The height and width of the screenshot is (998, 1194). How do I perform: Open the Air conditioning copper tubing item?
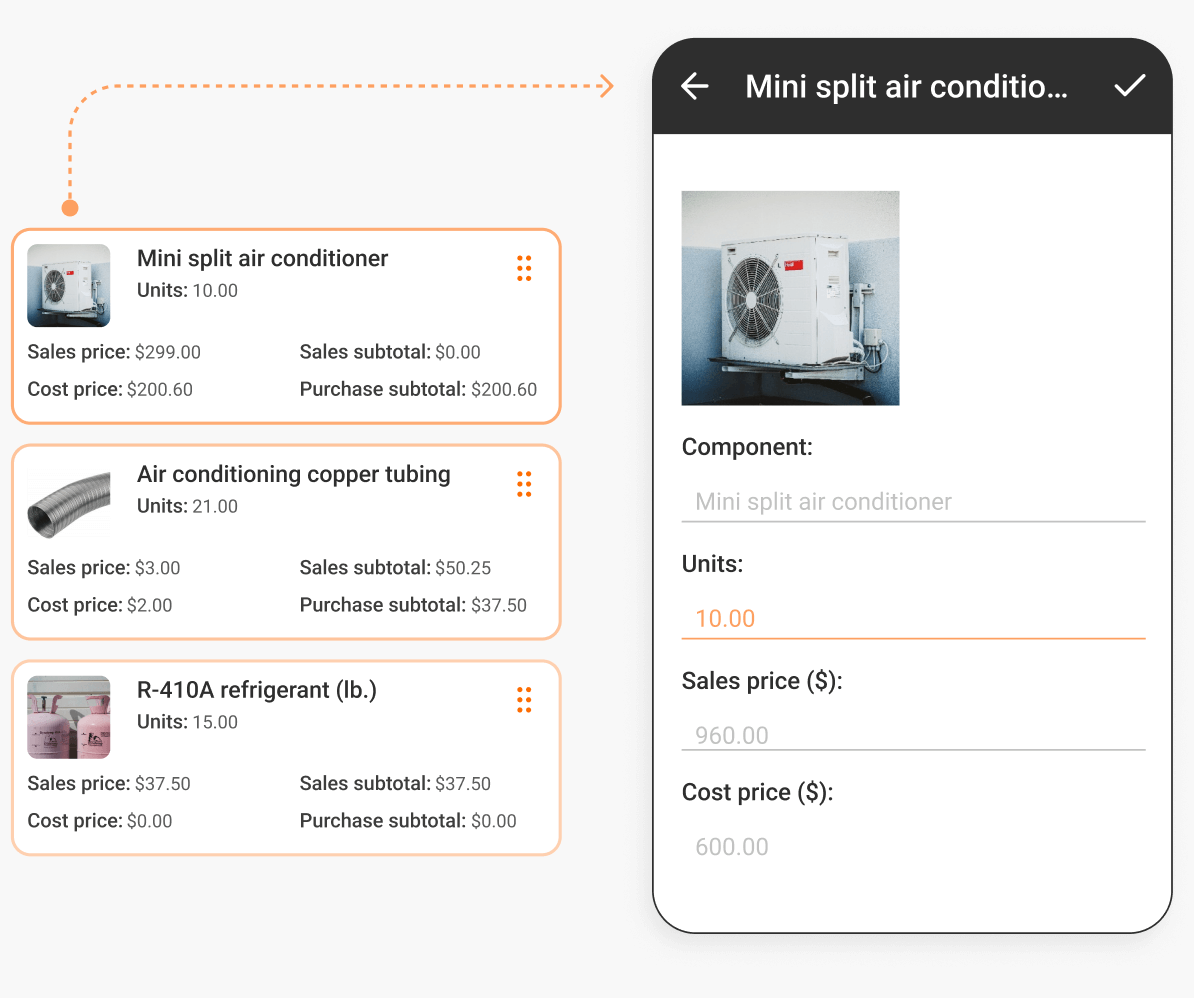pyautogui.click(x=285, y=541)
